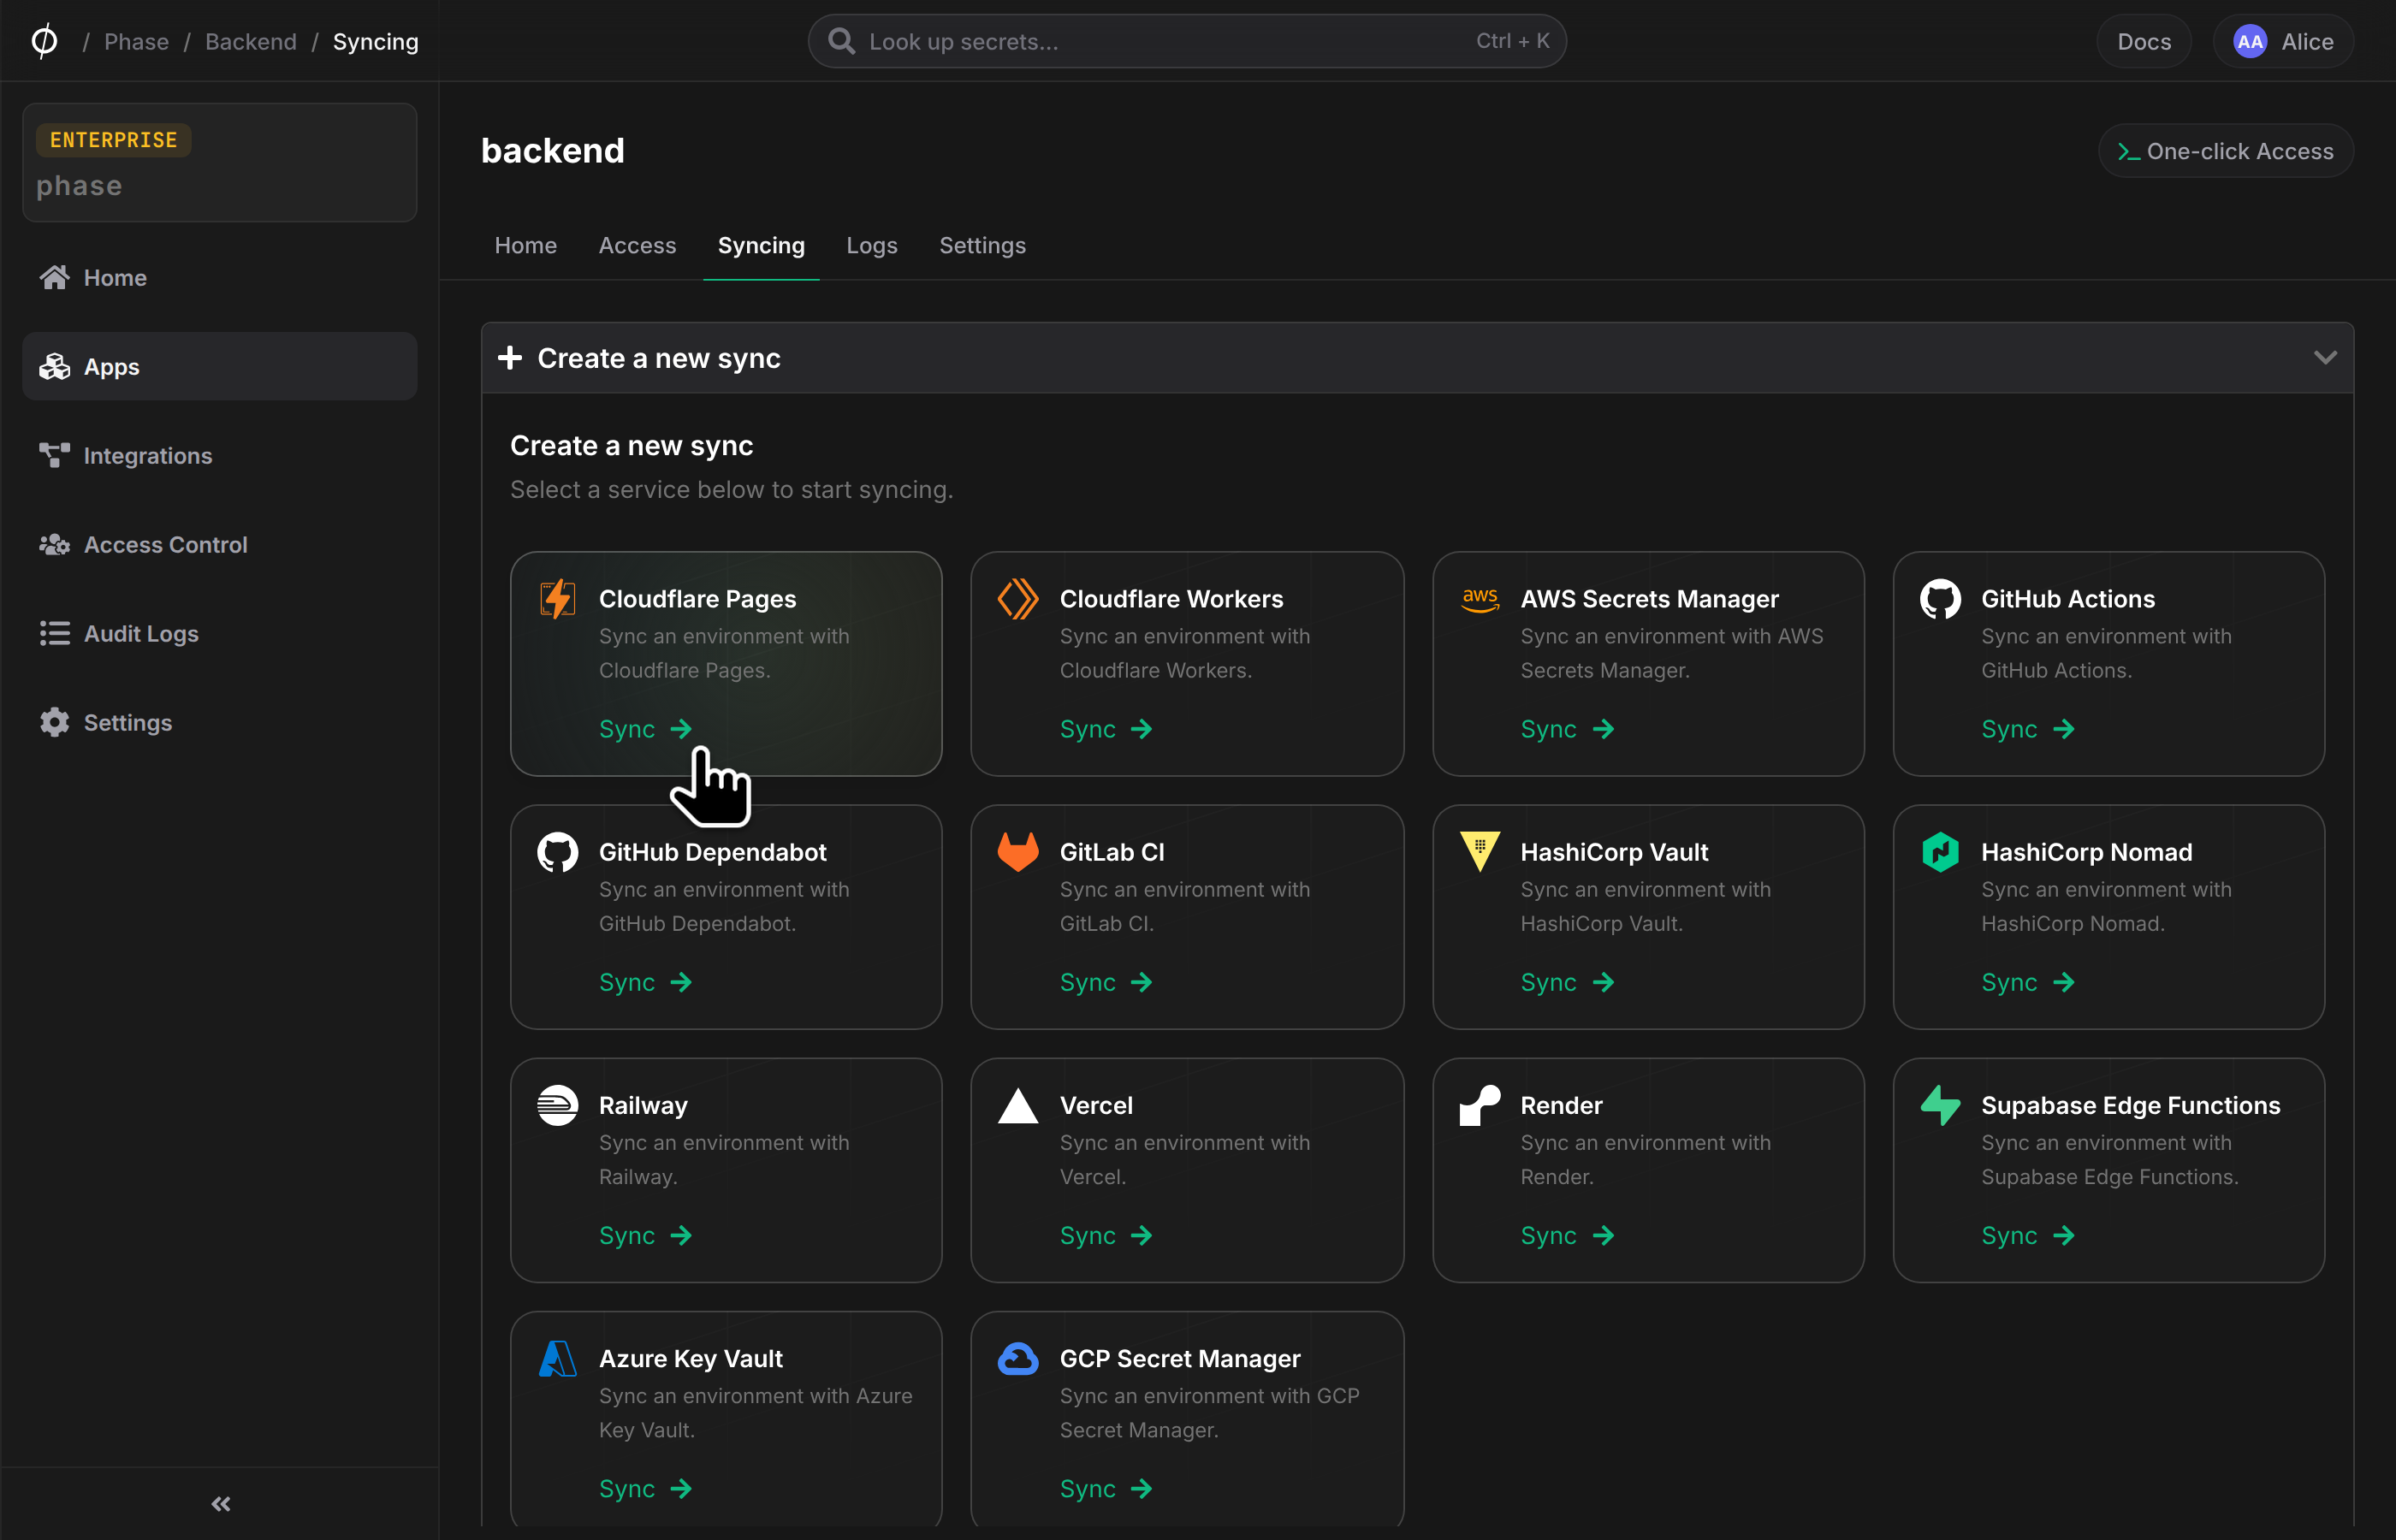Click the Supabase bolt icon

pos(1940,1105)
